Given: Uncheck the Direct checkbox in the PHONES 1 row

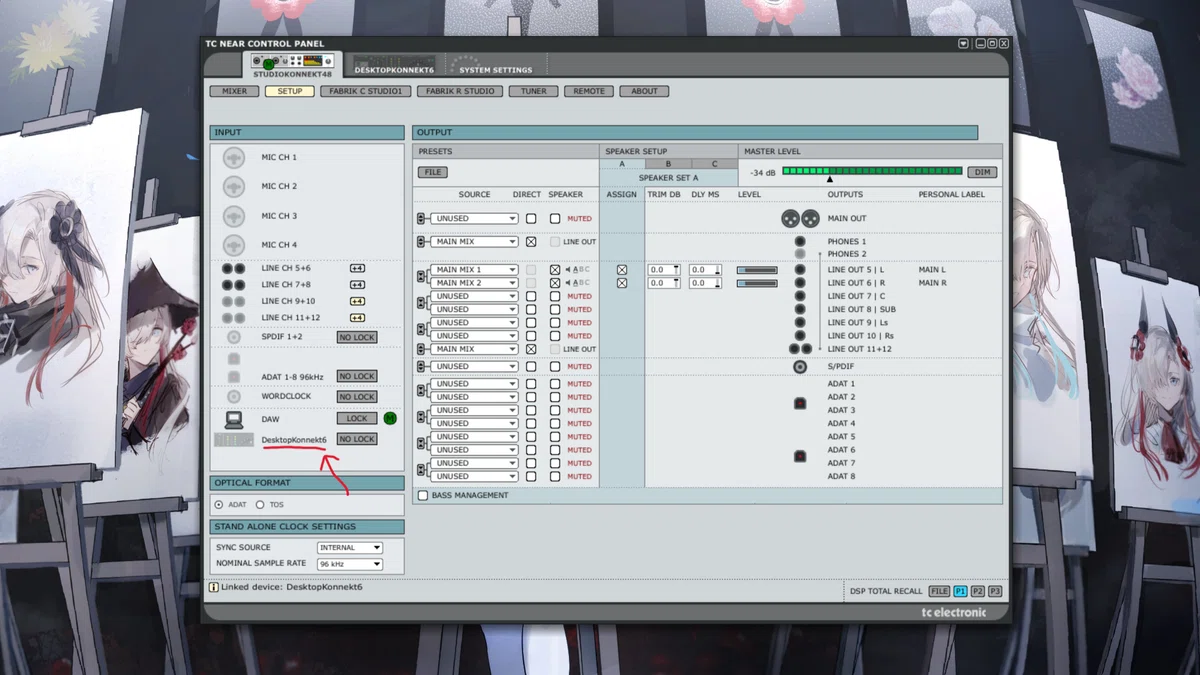Looking at the screenshot, I should 531,242.
